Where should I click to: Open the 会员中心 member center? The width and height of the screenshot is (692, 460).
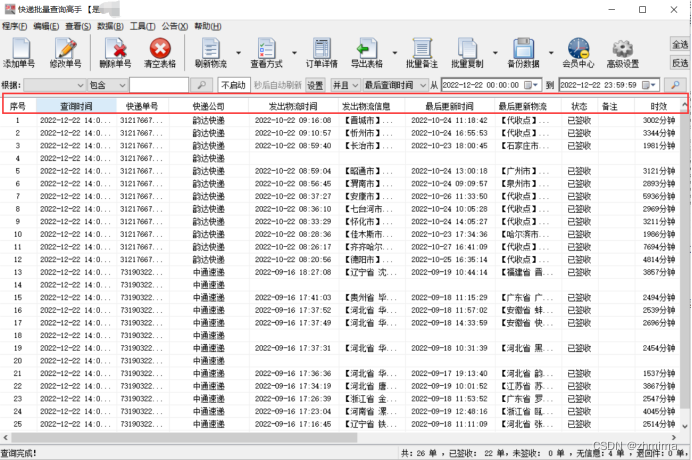pos(578,53)
